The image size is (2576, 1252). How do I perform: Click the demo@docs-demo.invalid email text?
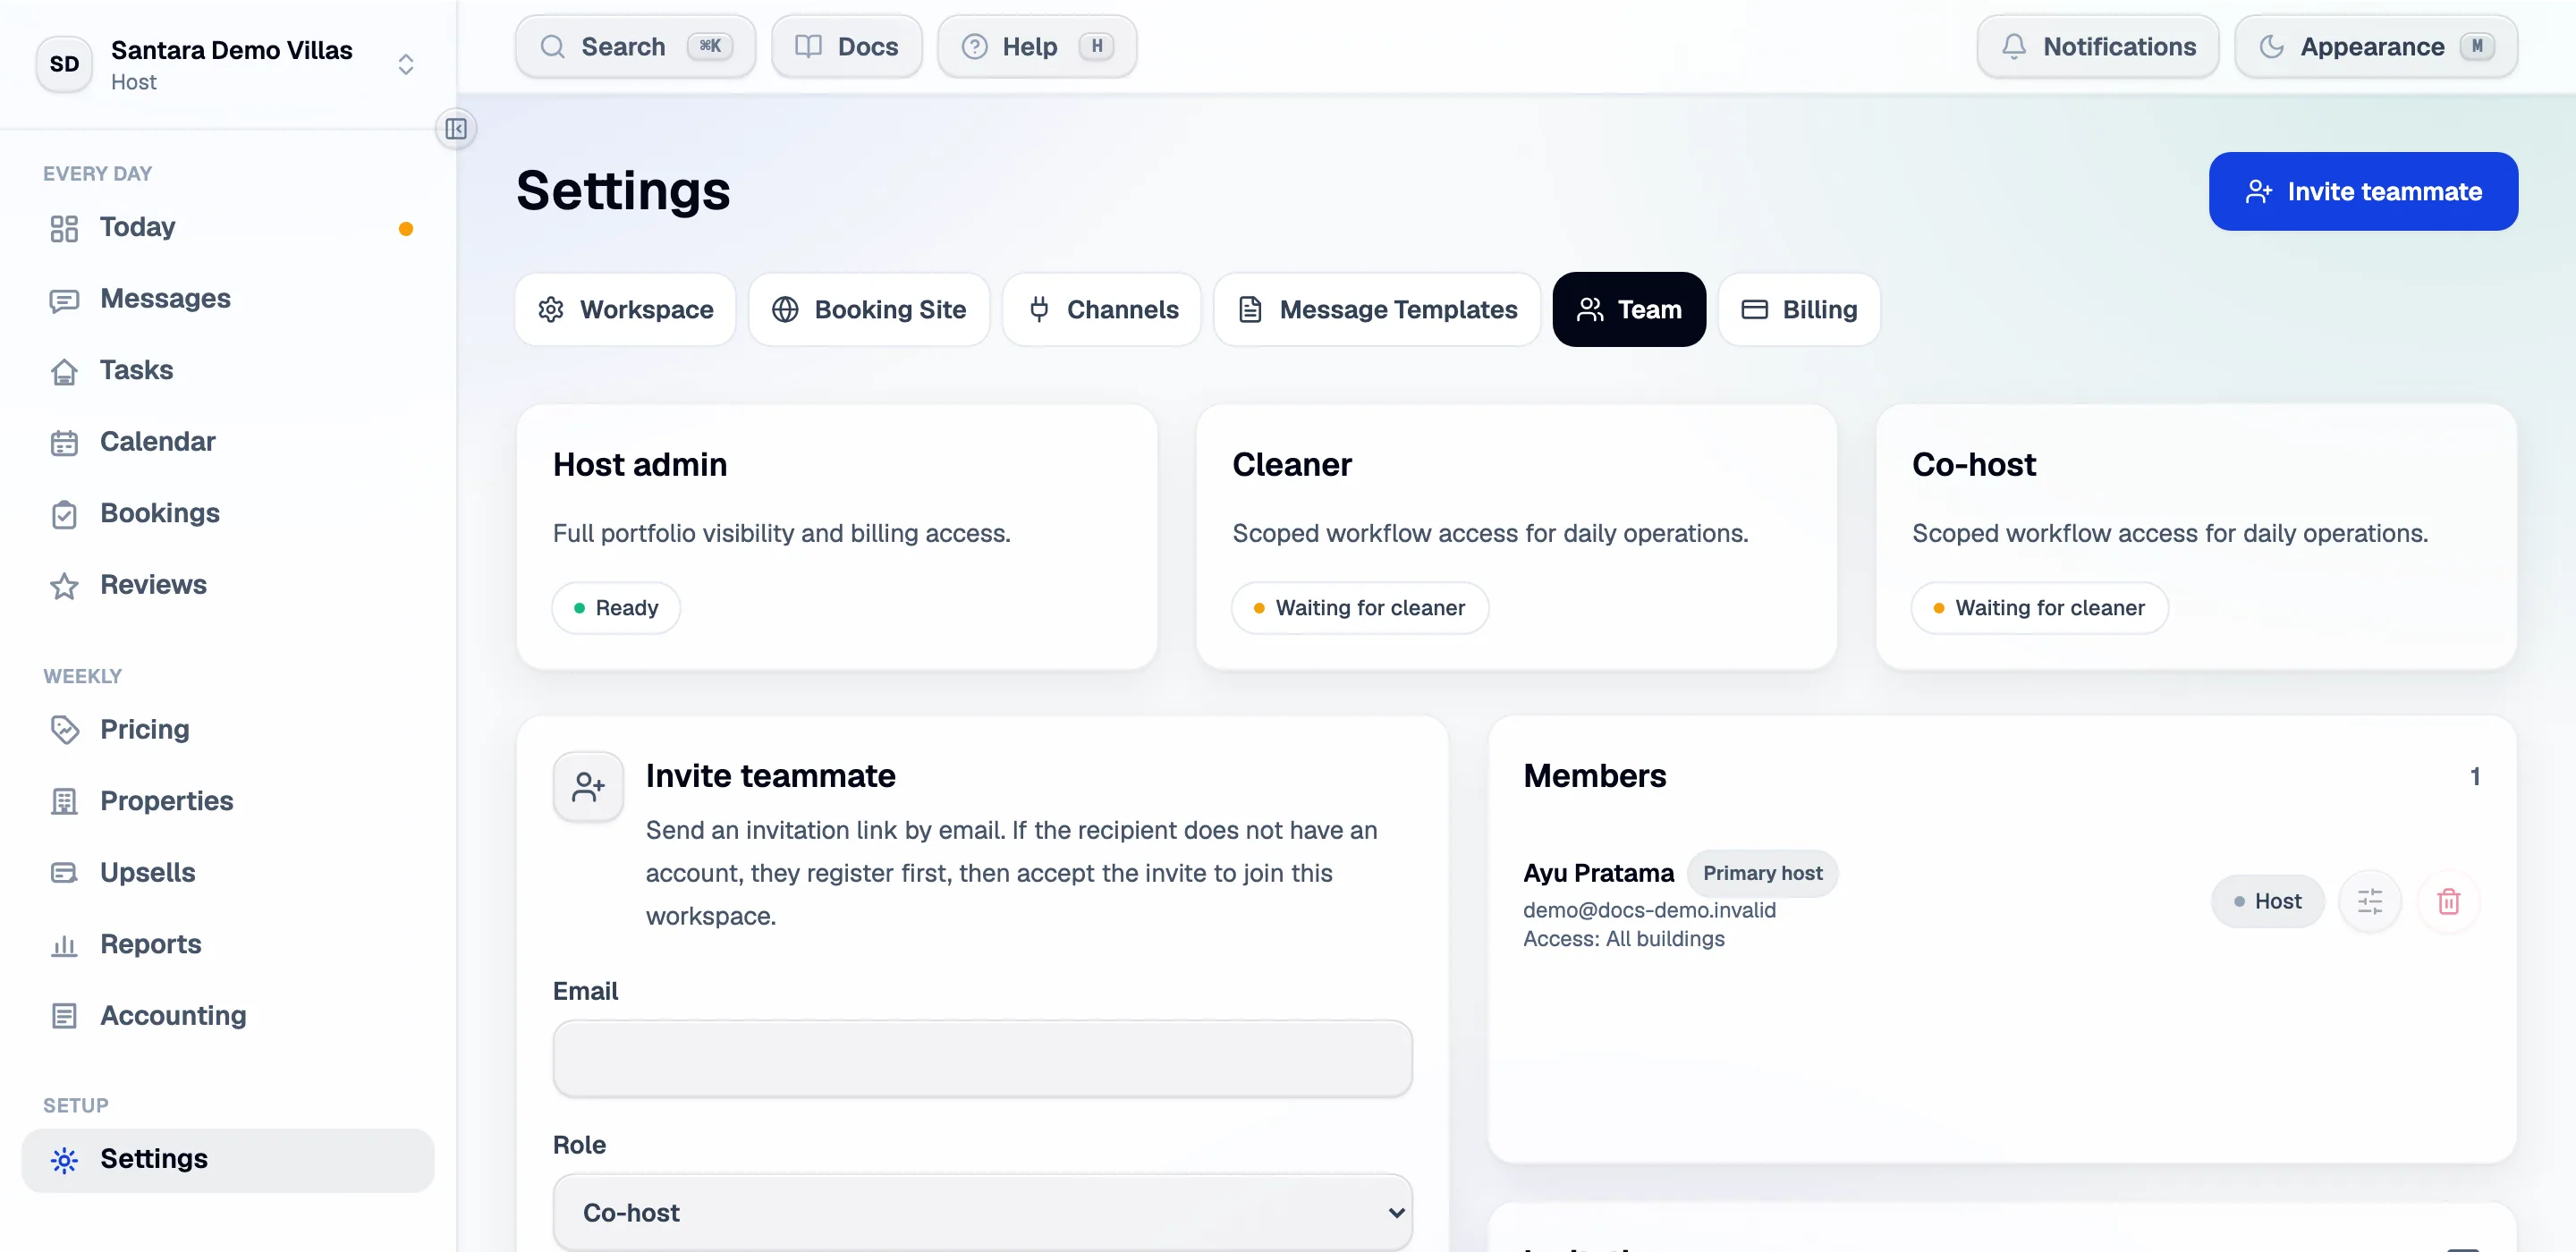[x=1649, y=910]
